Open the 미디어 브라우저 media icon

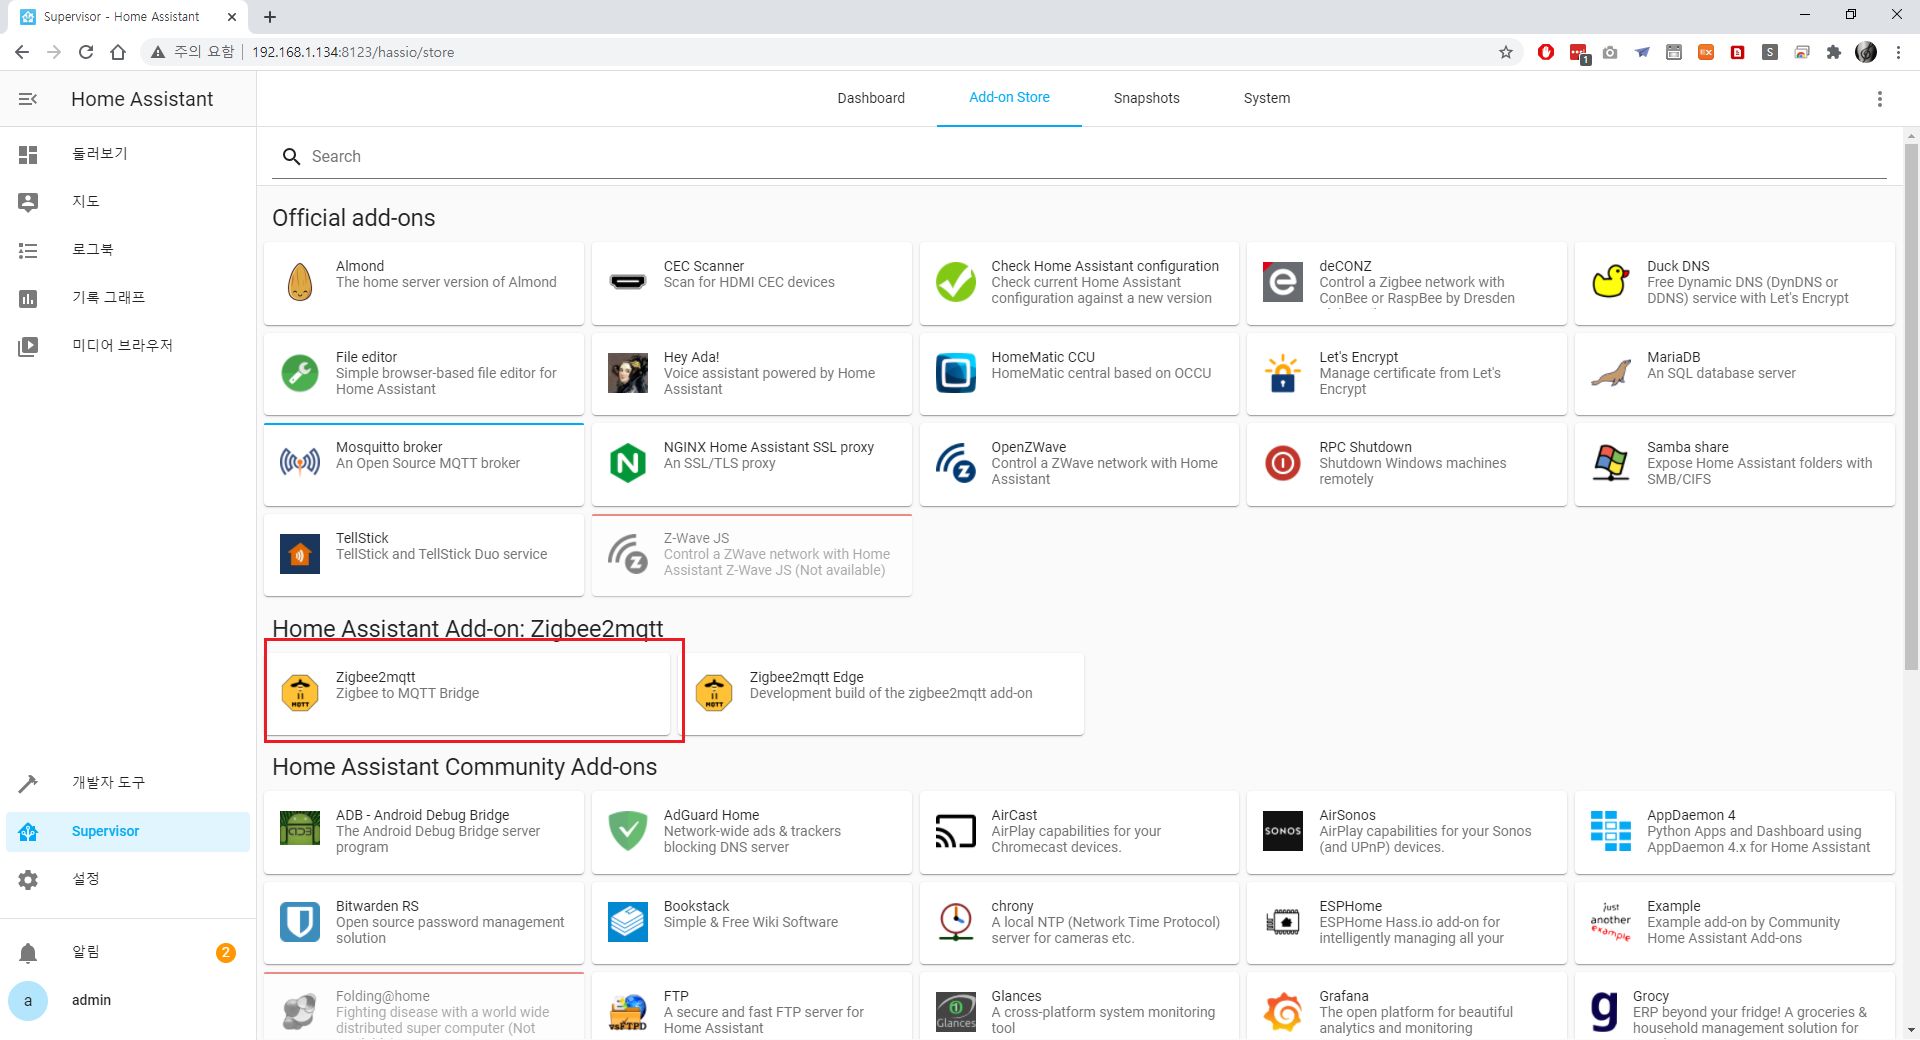coord(28,346)
